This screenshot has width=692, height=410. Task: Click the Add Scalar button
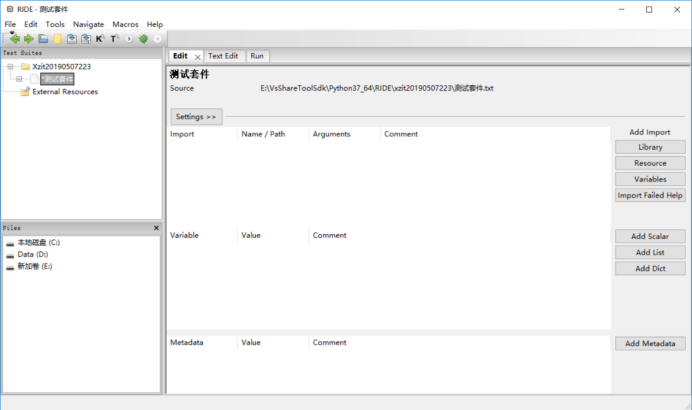[650, 236]
